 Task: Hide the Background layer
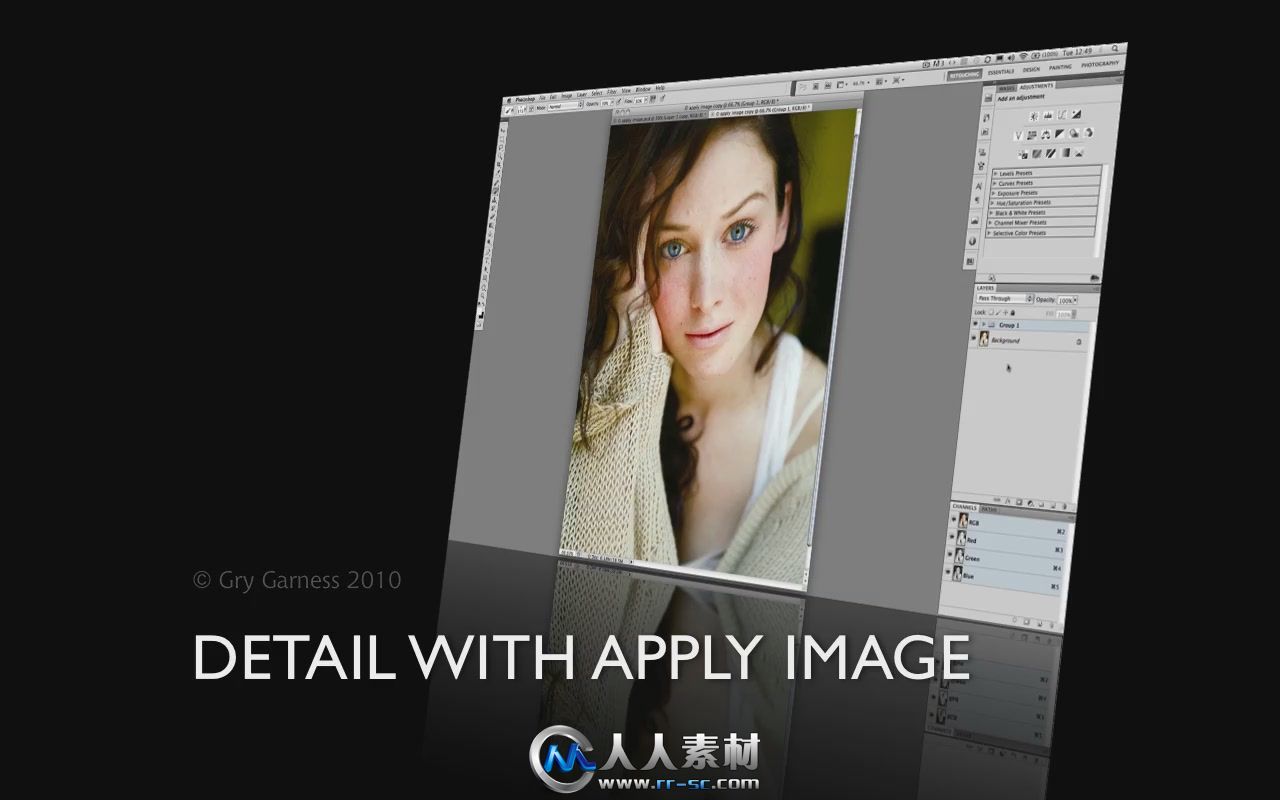(x=974, y=338)
